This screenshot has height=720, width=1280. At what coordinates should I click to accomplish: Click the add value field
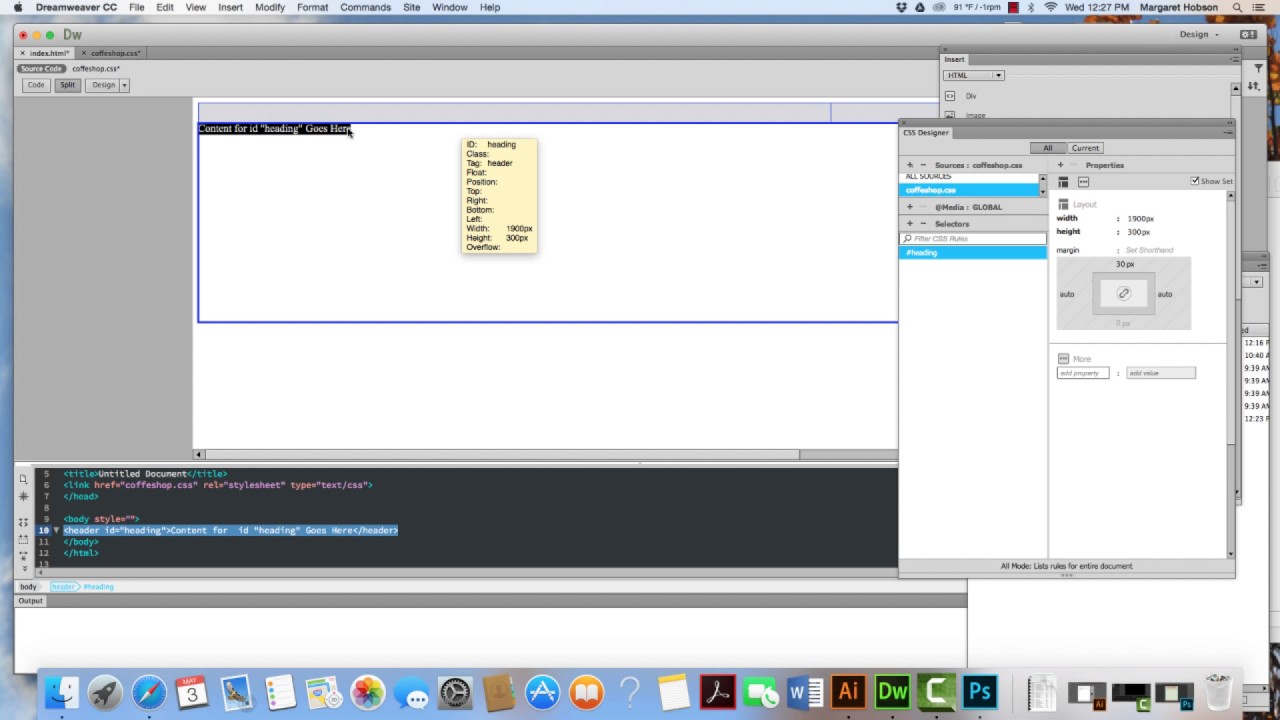coord(1160,373)
